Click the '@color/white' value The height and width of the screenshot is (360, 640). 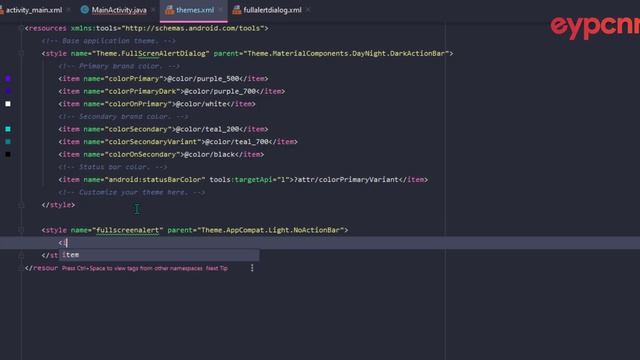tap(201, 104)
